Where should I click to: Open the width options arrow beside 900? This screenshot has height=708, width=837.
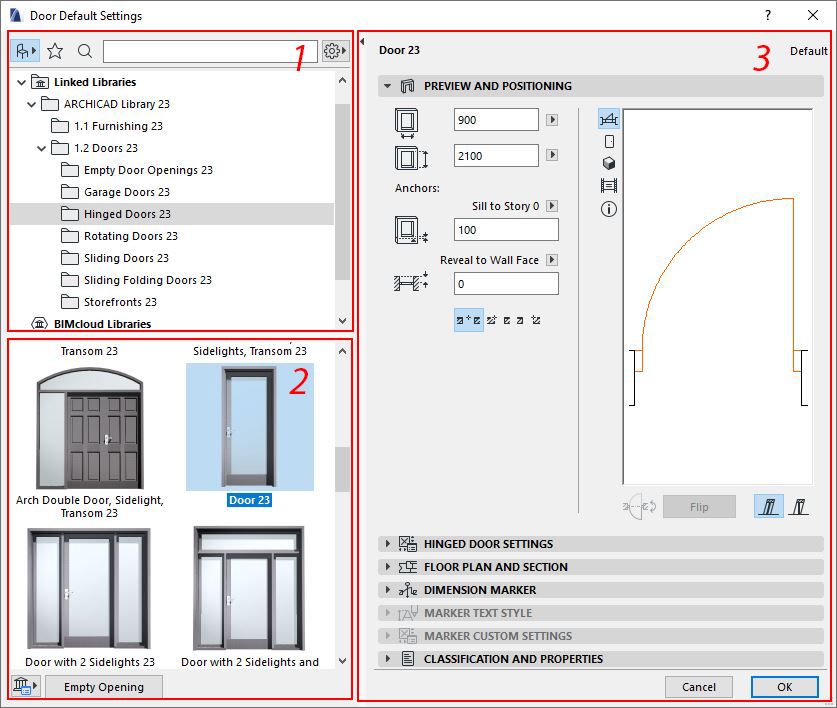click(552, 120)
